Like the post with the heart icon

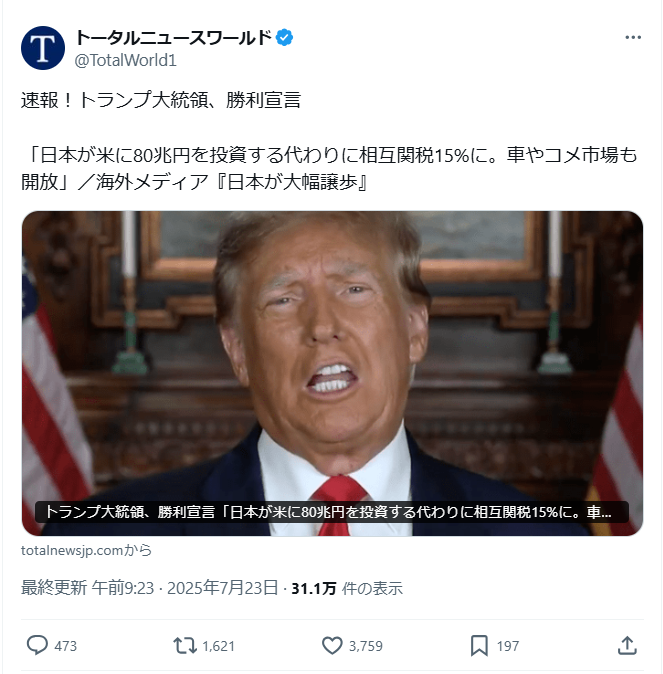click(x=332, y=646)
